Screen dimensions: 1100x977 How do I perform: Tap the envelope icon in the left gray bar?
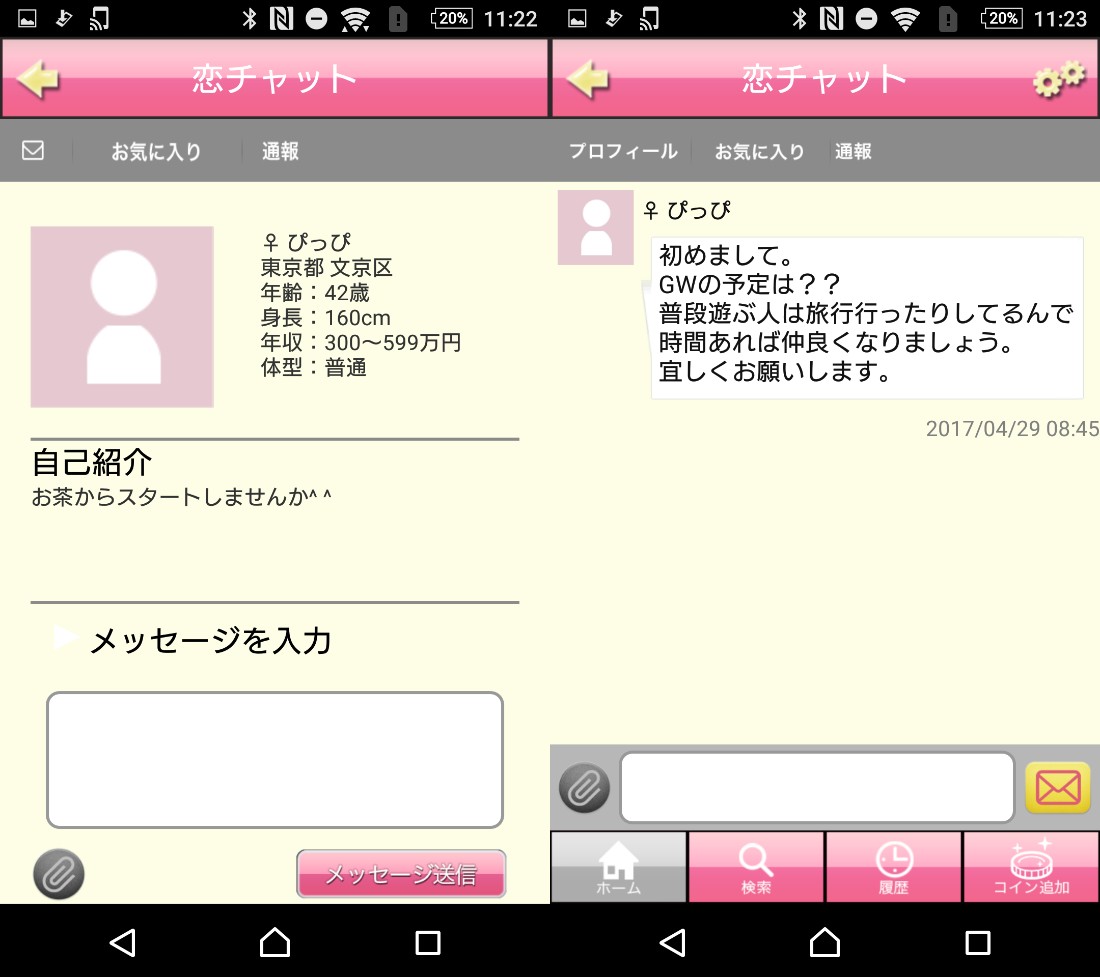33,150
